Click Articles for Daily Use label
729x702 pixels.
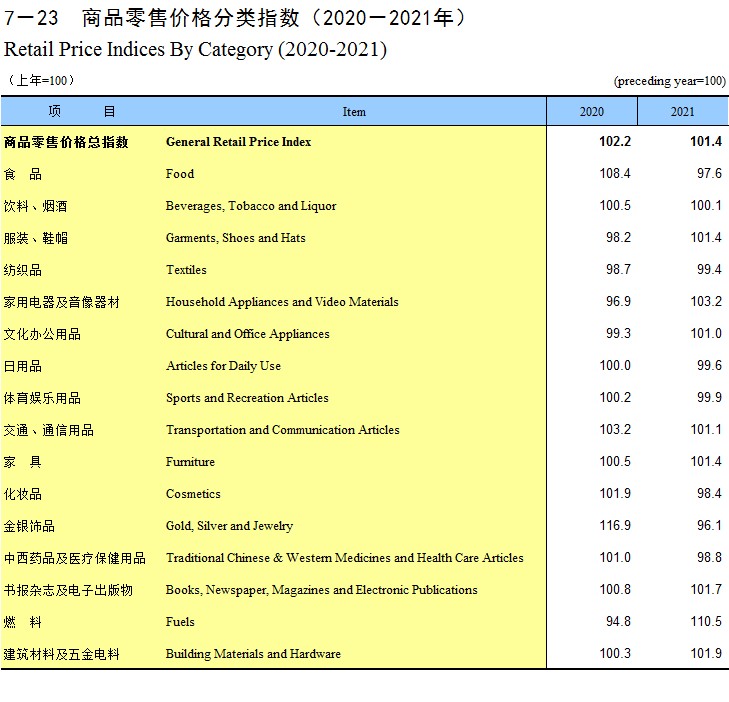[224, 366]
